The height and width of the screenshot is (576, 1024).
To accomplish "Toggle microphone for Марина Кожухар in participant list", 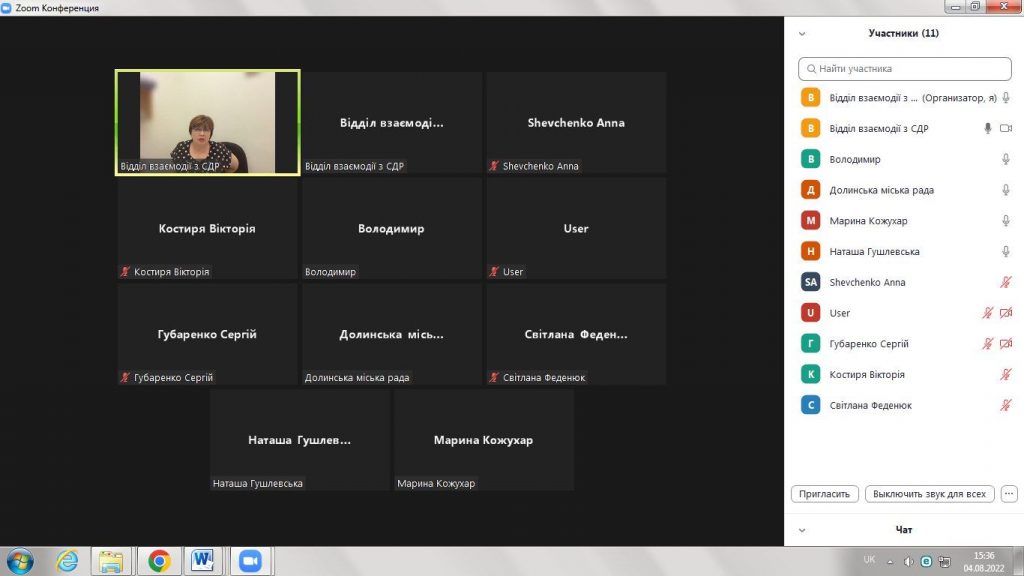I will pyautogui.click(x=1006, y=221).
